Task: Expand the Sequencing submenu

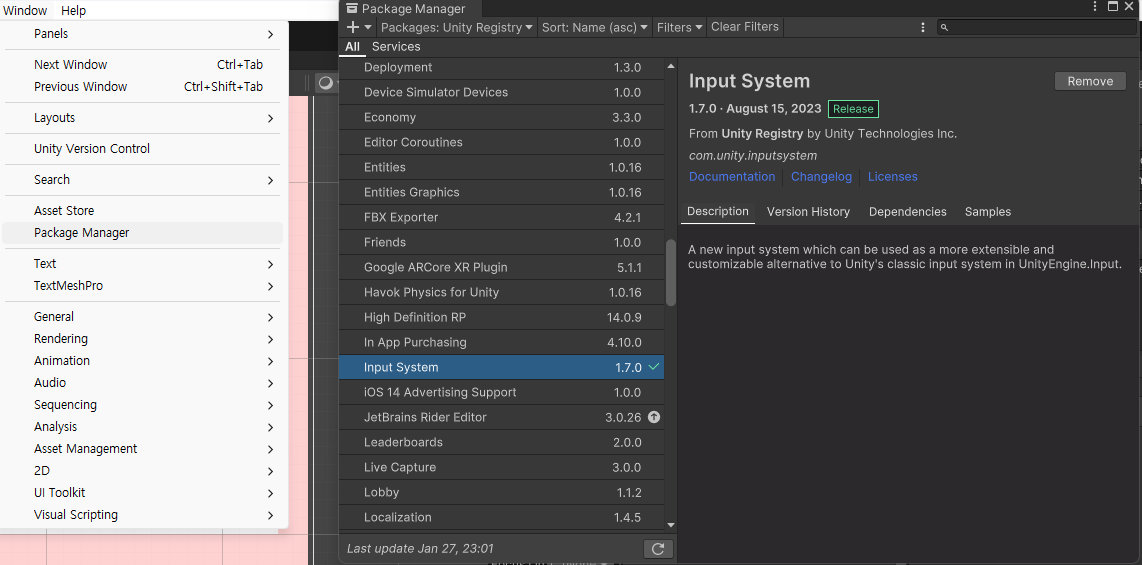Action: [144, 405]
